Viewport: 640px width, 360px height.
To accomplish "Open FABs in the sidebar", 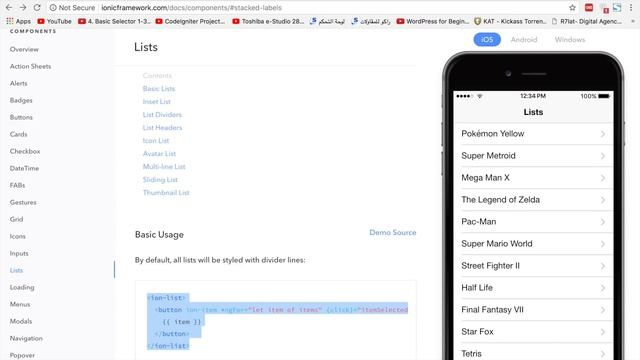I will 18,185.
